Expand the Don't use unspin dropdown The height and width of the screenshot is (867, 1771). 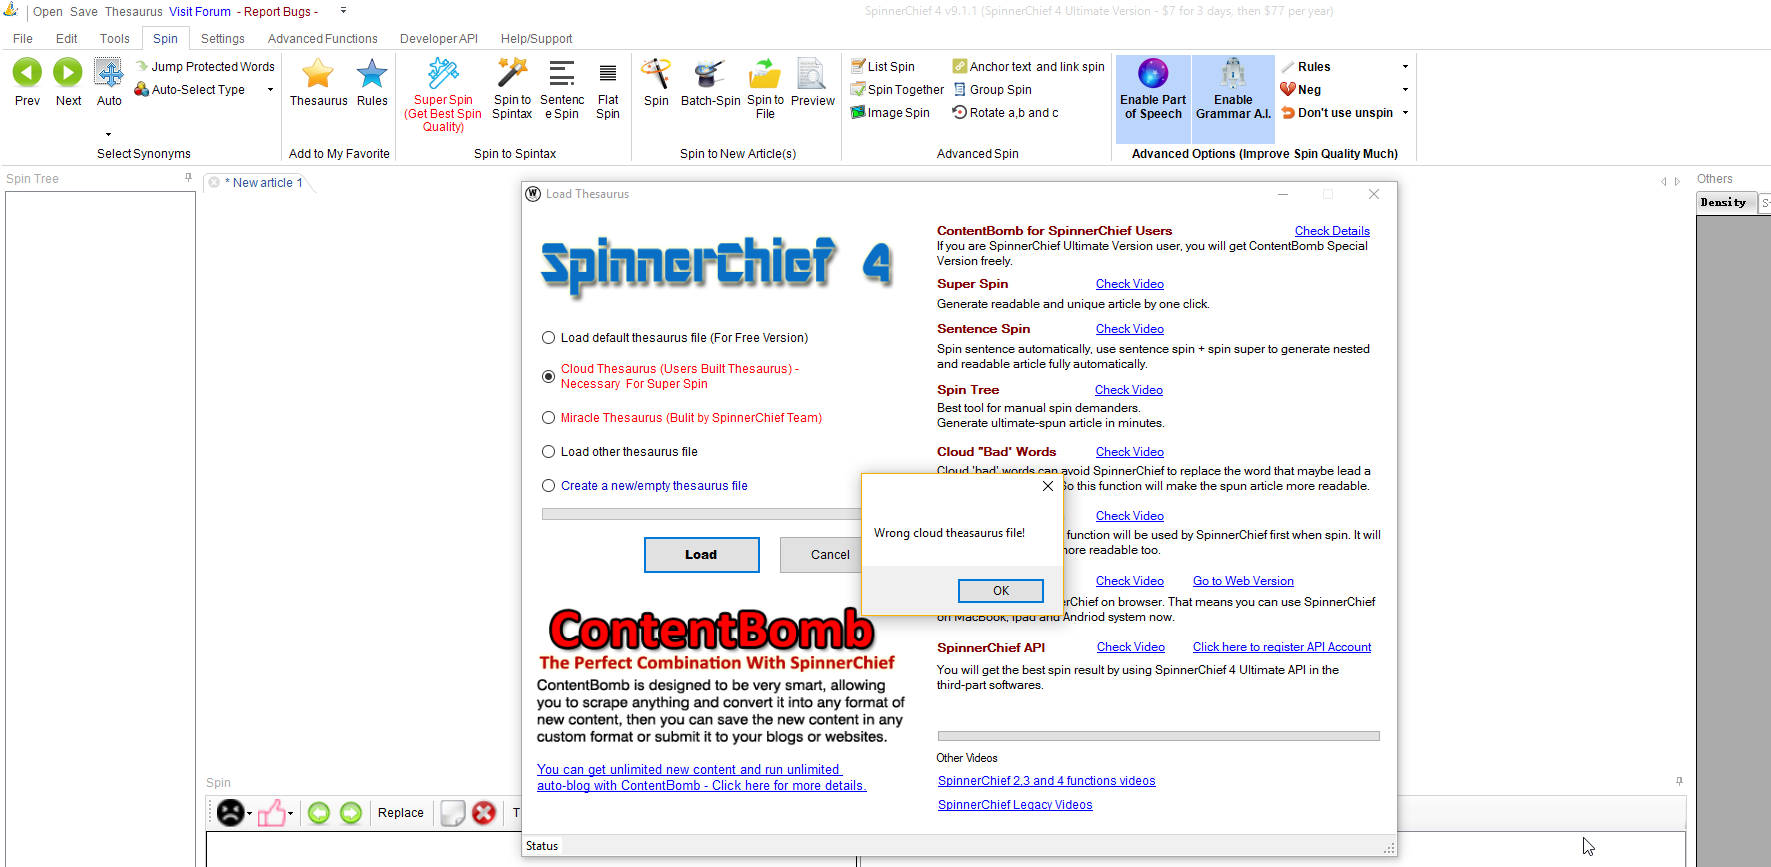pos(1405,113)
